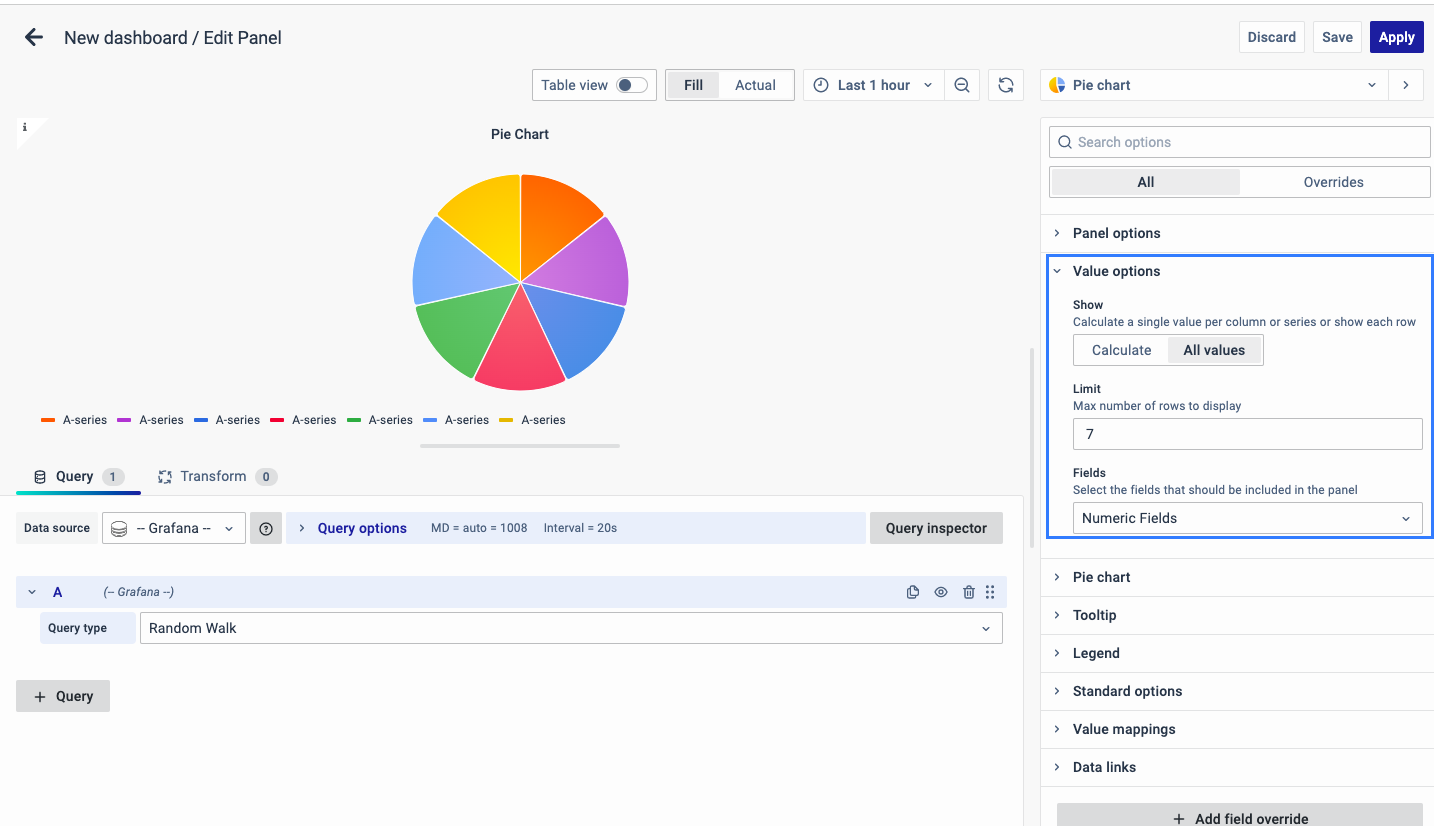Open the data source help icon
Viewport: 1434px width, 826px height.
[266, 528]
